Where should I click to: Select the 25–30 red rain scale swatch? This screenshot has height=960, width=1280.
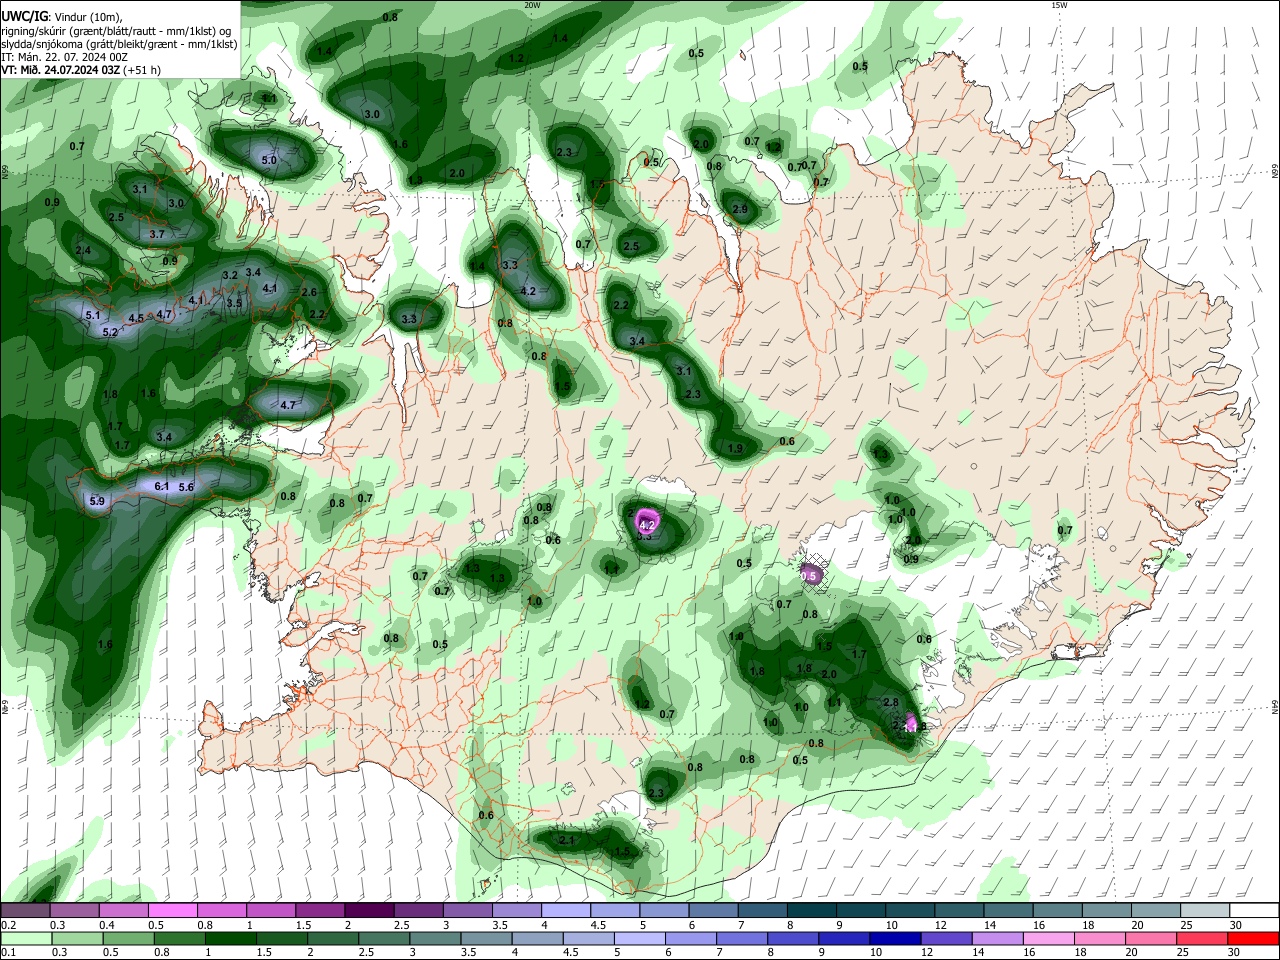pyautogui.click(x=1201, y=939)
